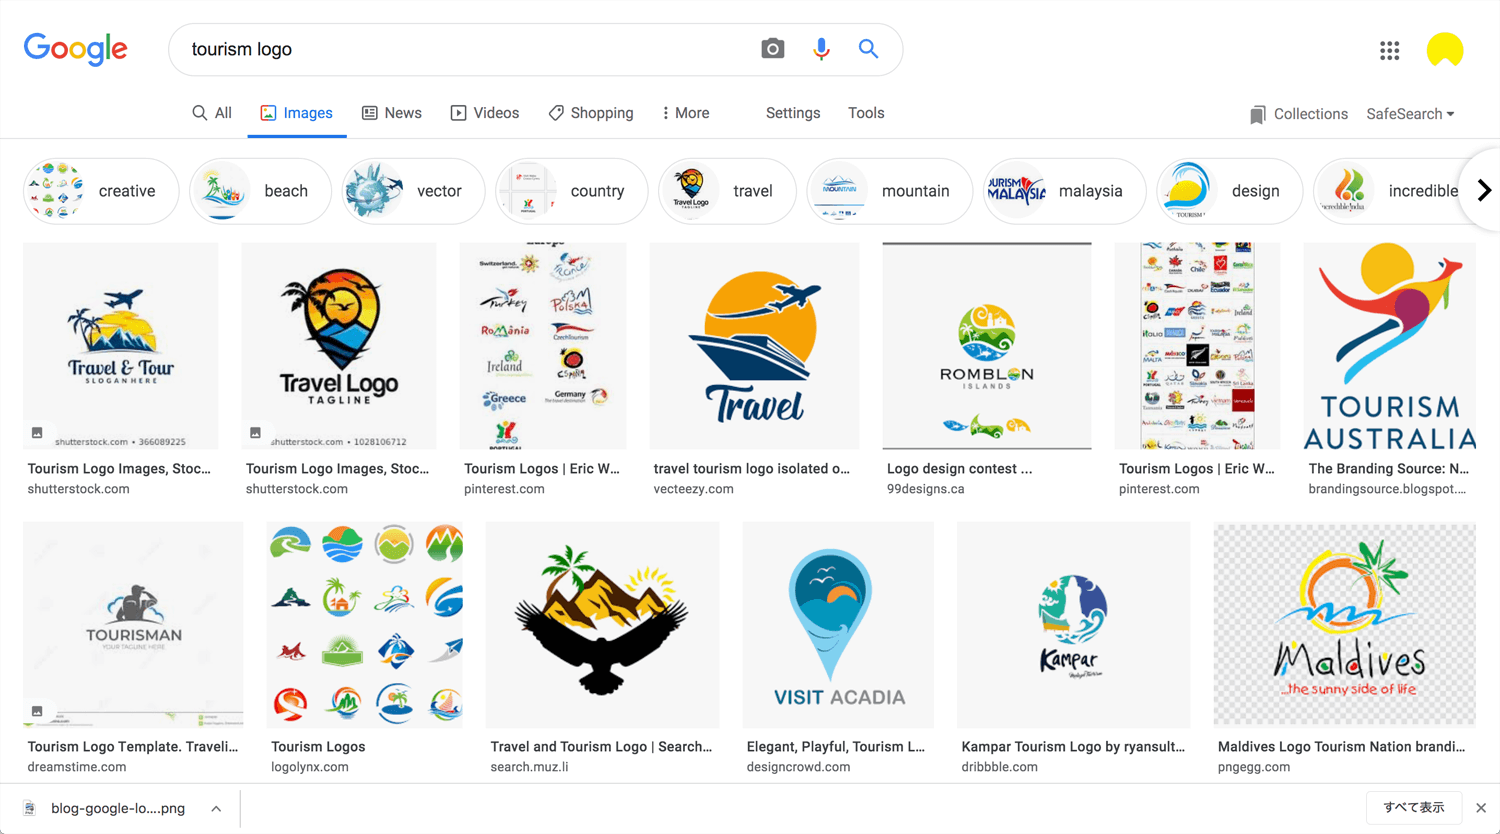Open the Tourism Australia kangaroo thumbnail
Screen dimensions: 1500x834
pos(1390,346)
